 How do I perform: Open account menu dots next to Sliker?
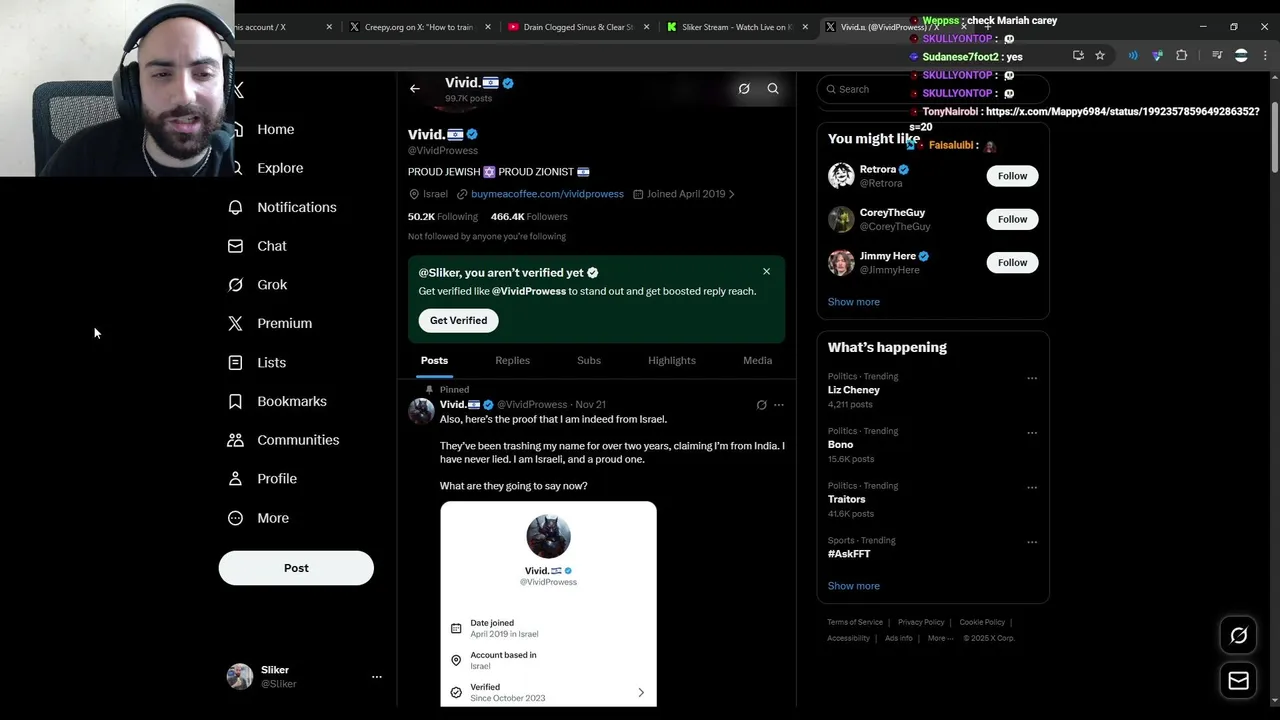click(377, 677)
